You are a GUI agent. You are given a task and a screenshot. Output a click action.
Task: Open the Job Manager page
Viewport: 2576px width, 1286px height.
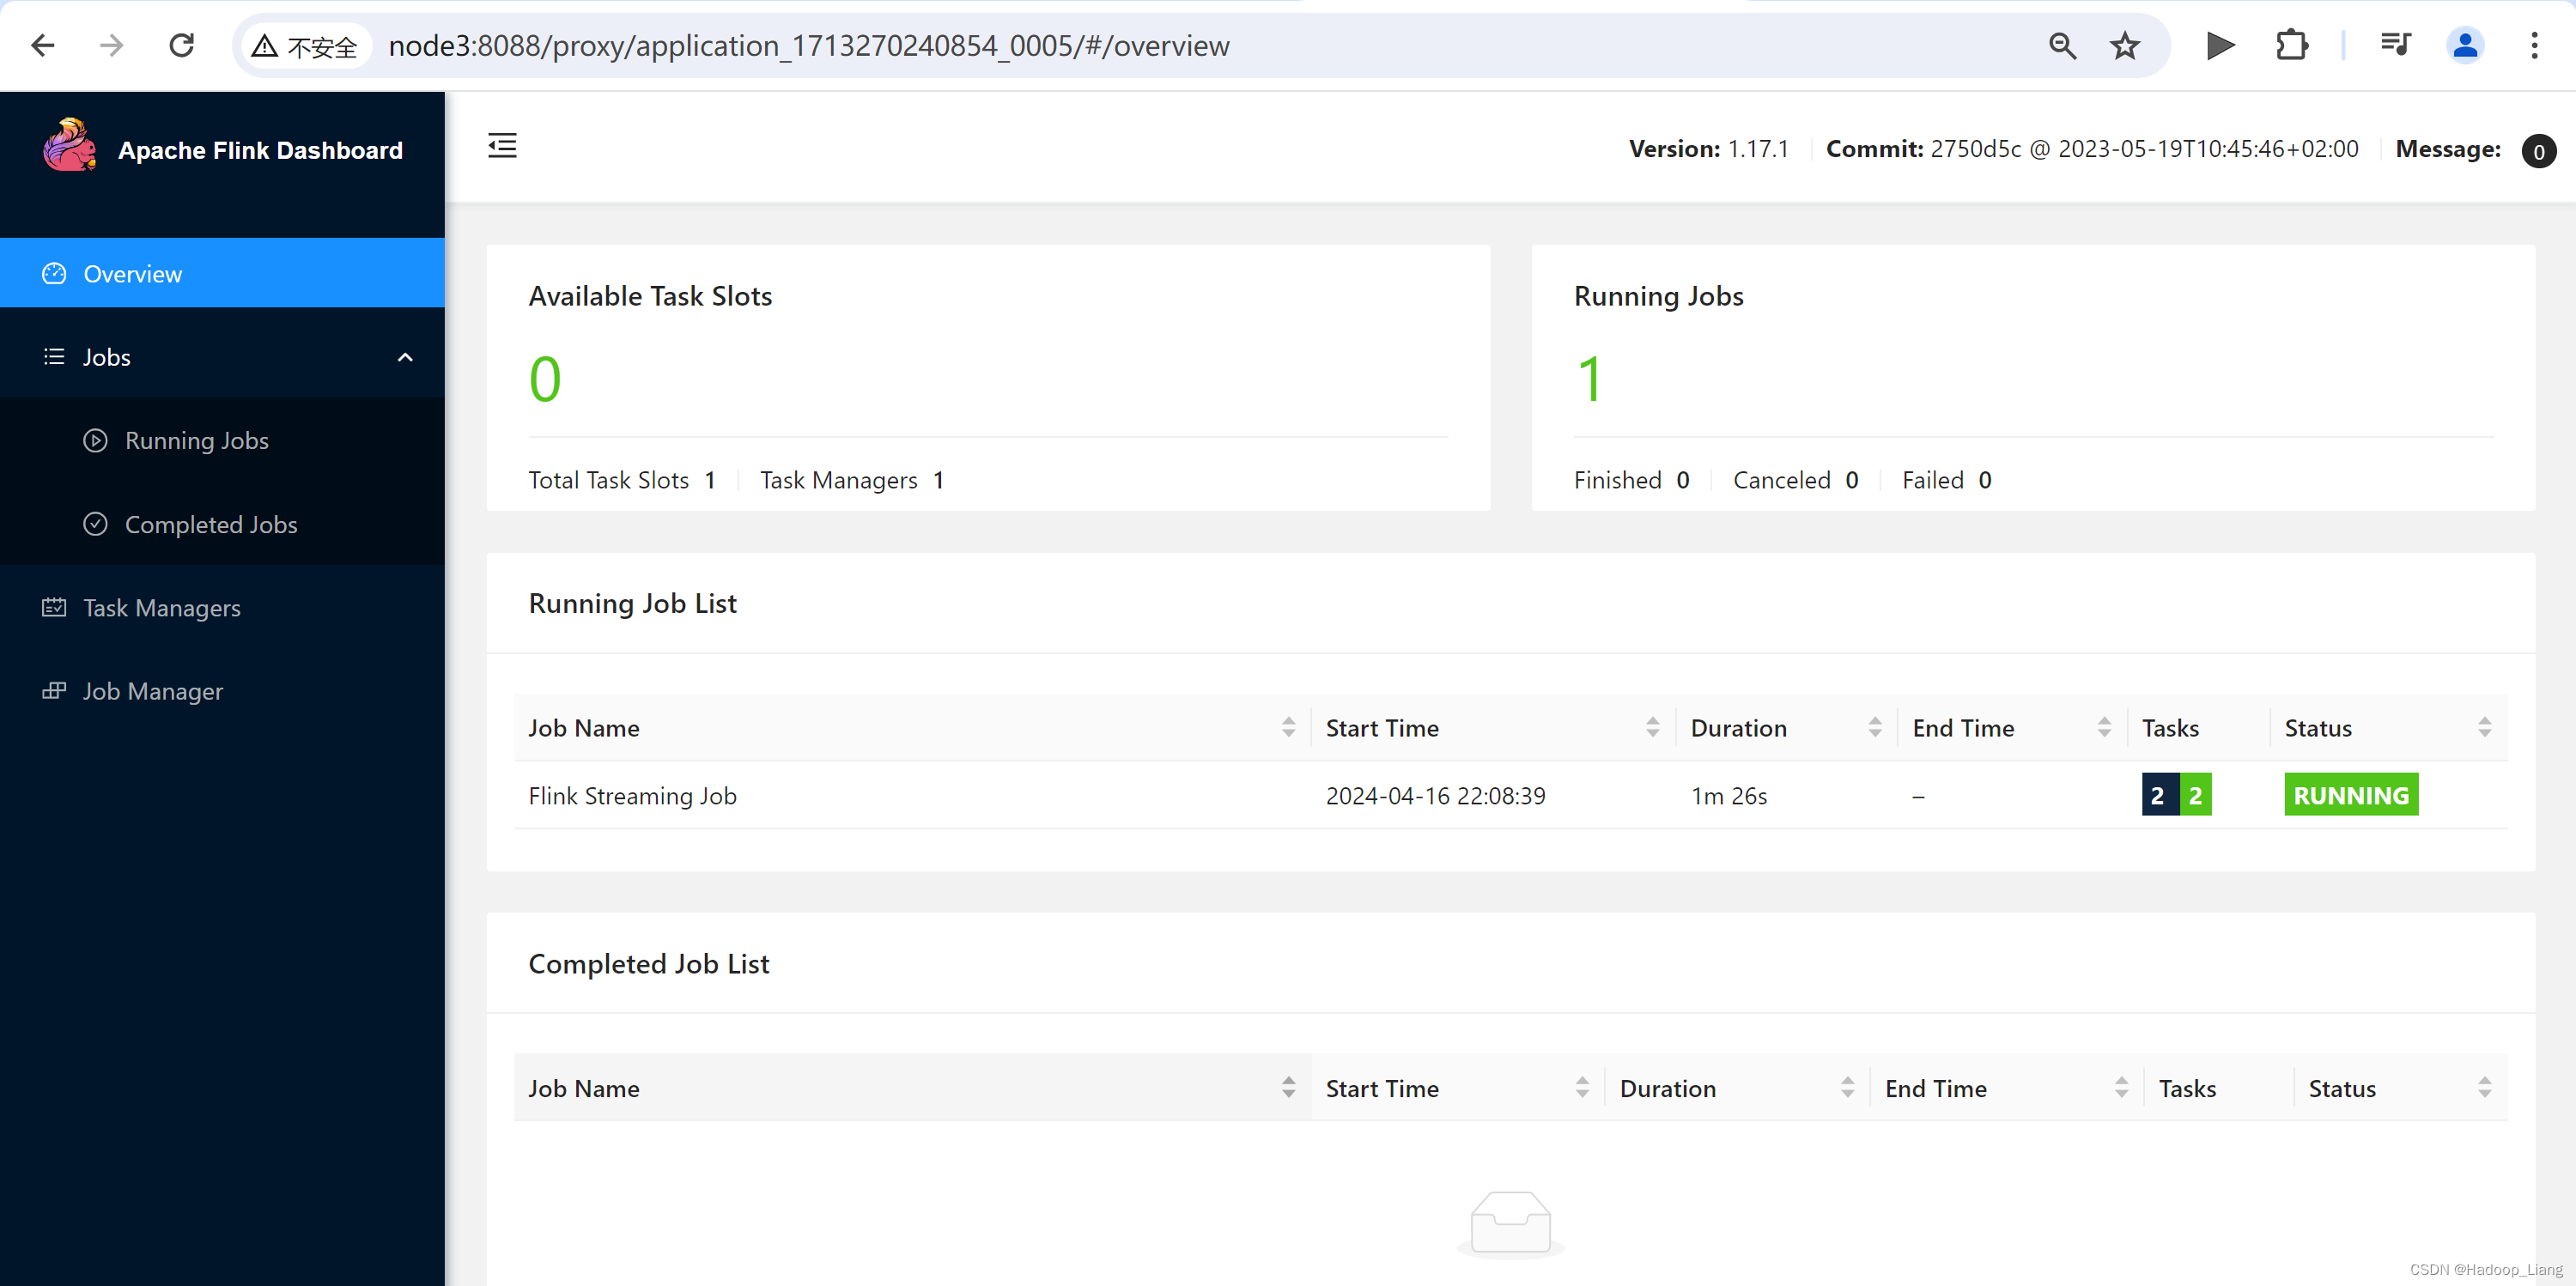(x=152, y=691)
